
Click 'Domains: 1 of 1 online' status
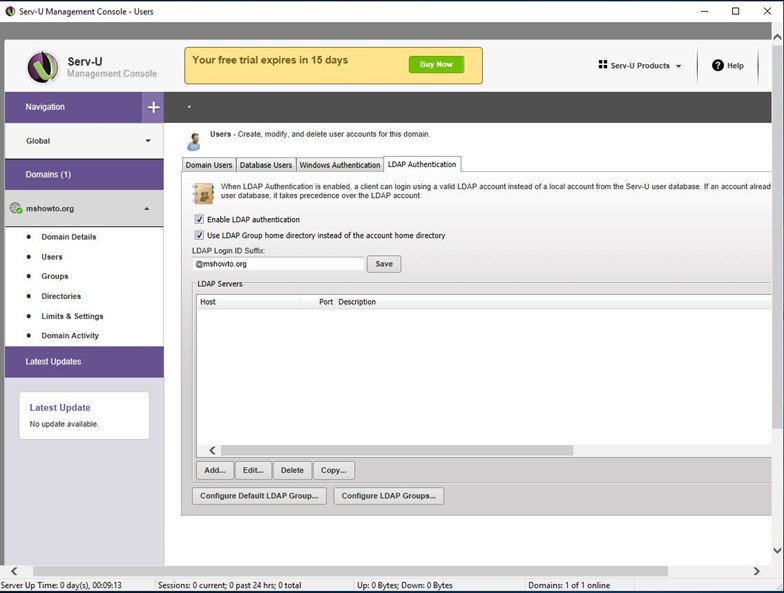coord(569,585)
